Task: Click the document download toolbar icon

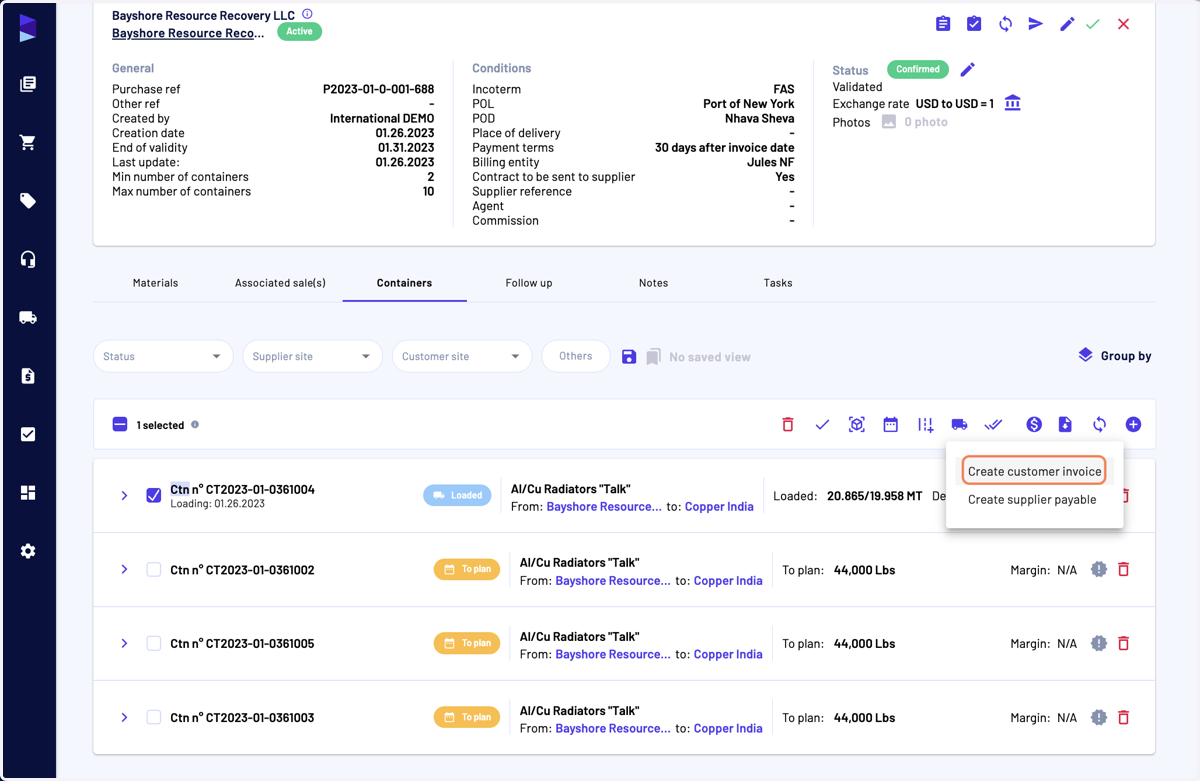Action: tap(1065, 425)
